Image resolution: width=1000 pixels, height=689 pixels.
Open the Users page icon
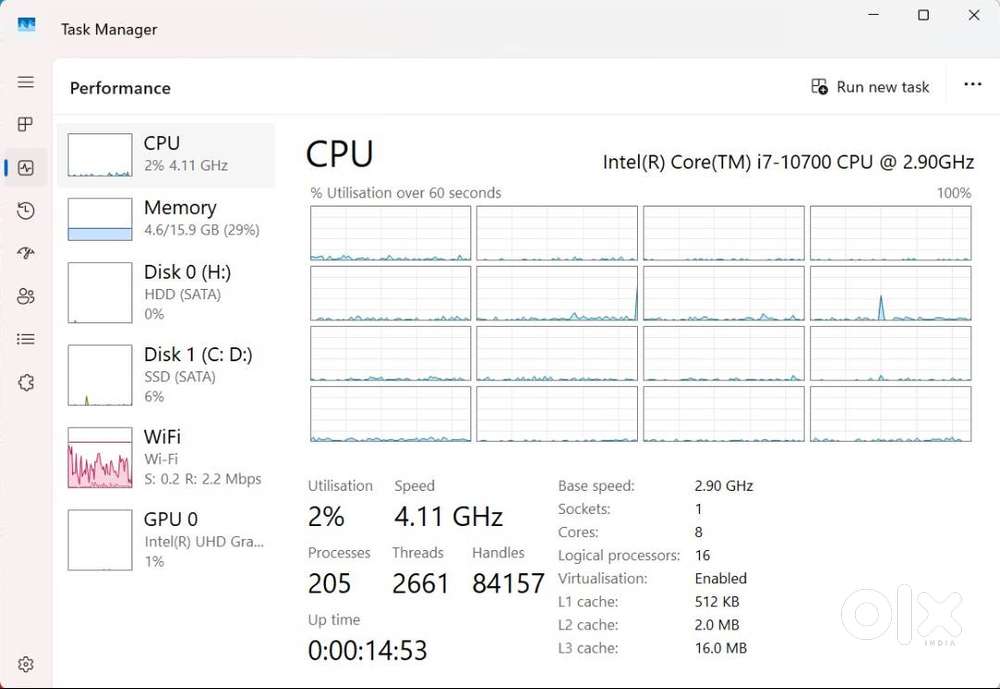coord(26,296)
